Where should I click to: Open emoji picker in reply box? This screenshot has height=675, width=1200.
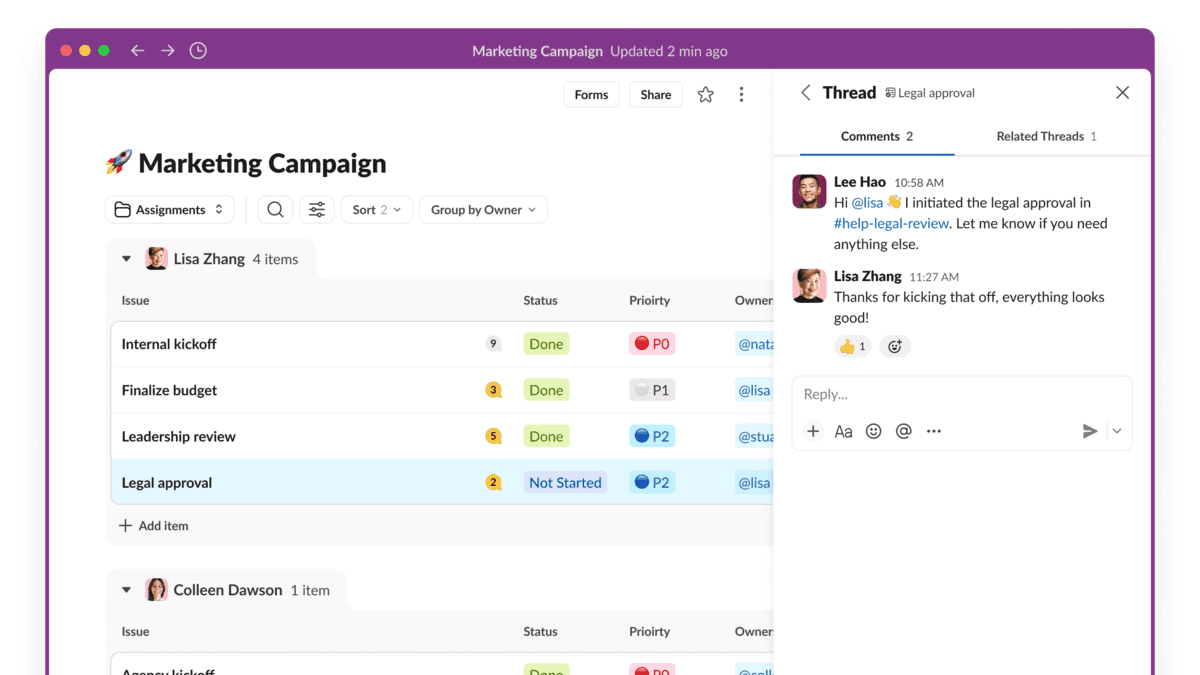coord(873,431)
